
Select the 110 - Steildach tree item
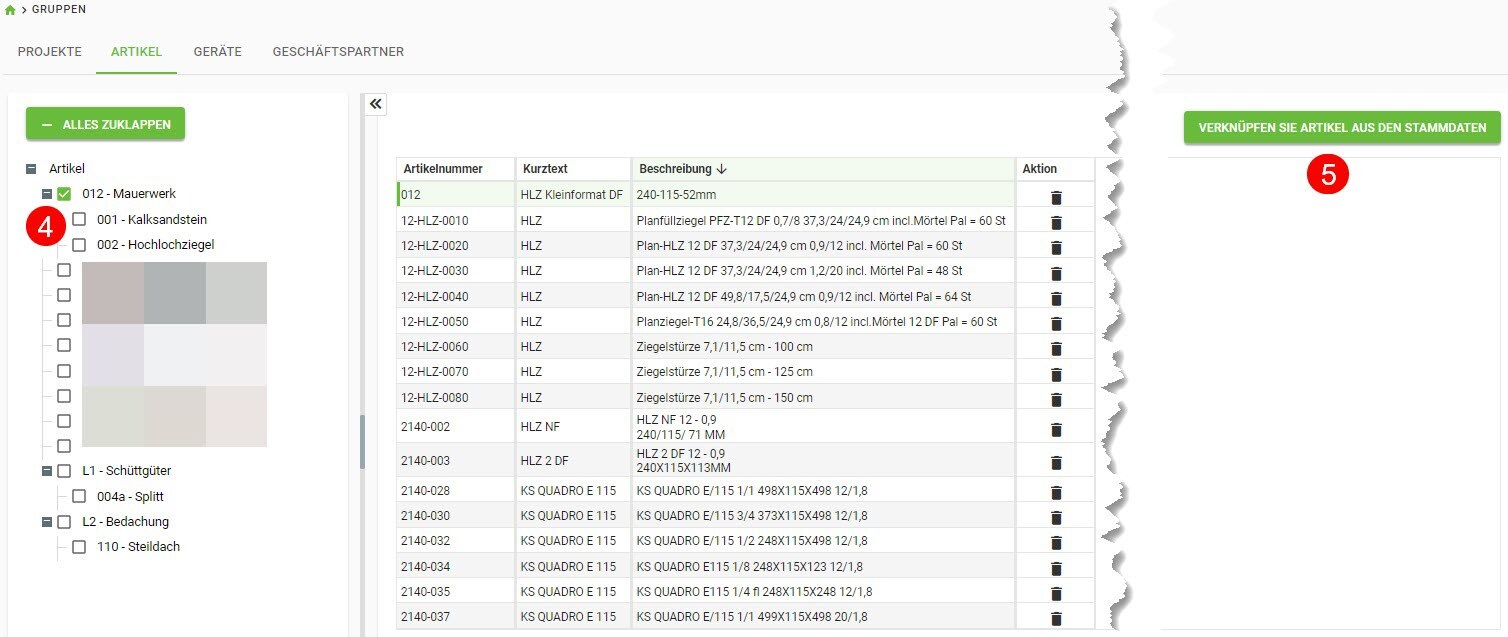click(138, 547)
